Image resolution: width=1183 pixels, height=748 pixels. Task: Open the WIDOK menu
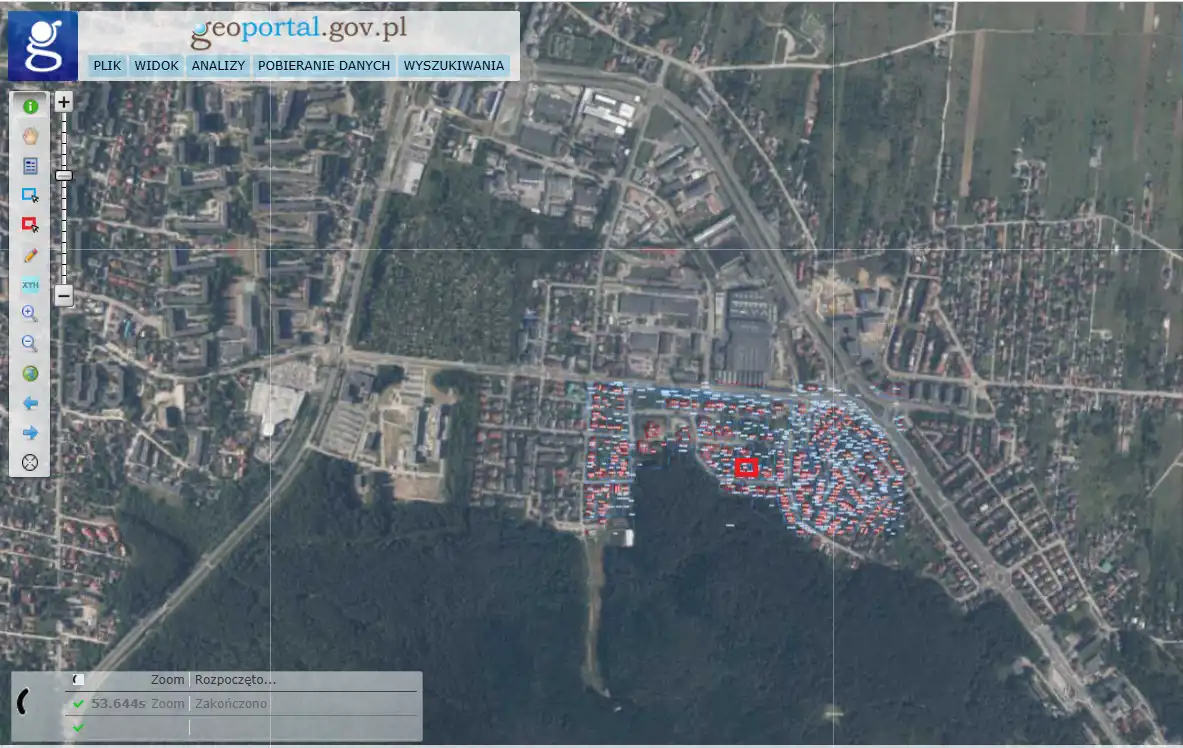click(x=156, y=66)
